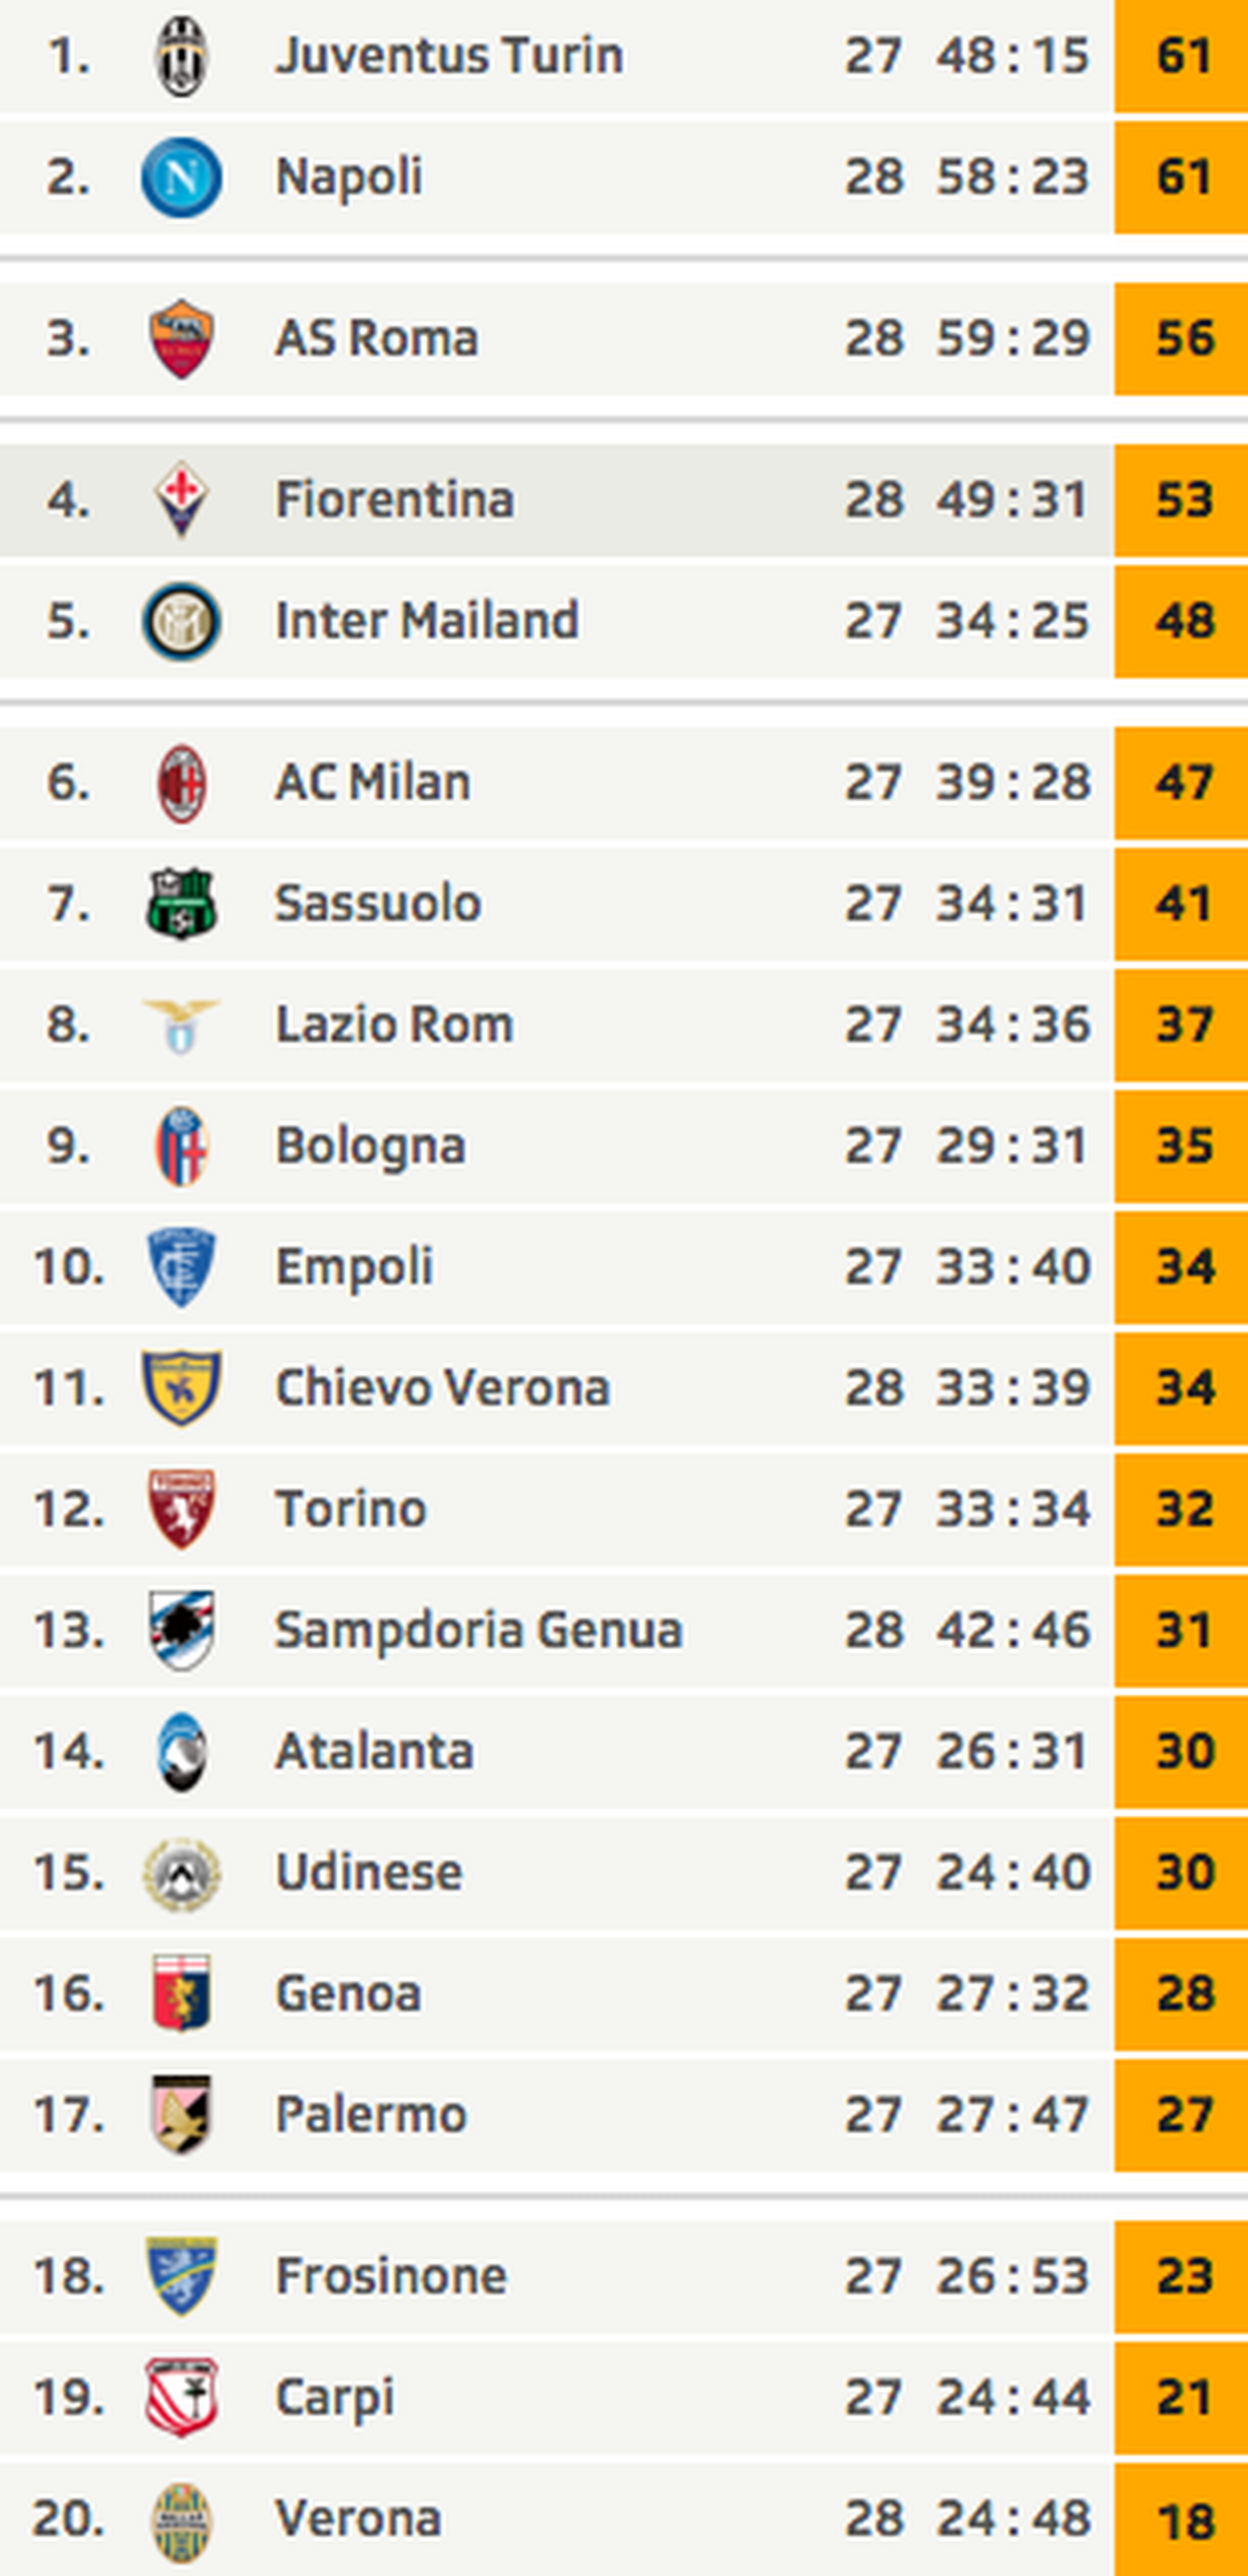Click the Inter Mailand round logo

tap(181, 622)
